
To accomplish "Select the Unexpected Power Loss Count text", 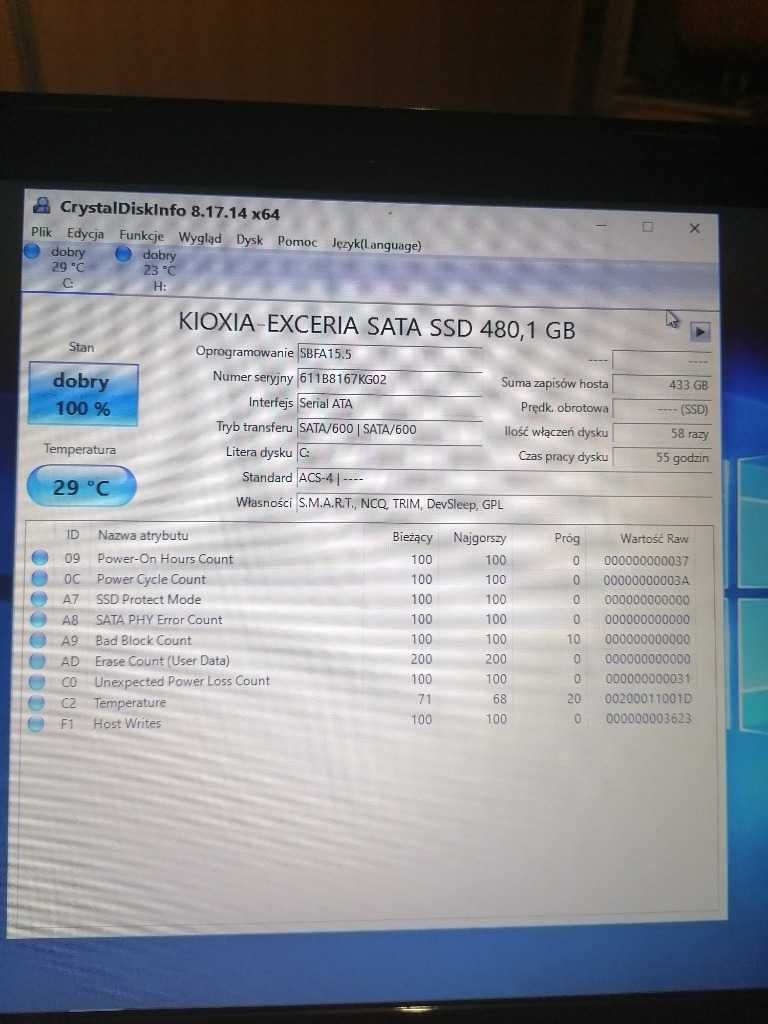I will [x=182, y=680].
